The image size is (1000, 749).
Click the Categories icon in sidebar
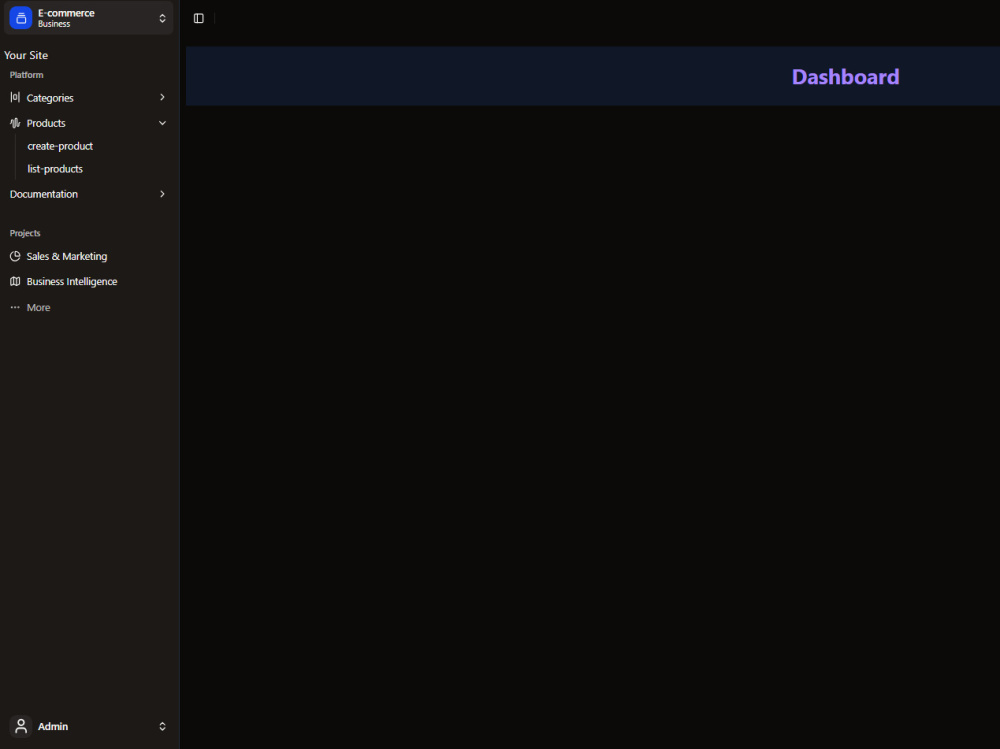(15, 98)
